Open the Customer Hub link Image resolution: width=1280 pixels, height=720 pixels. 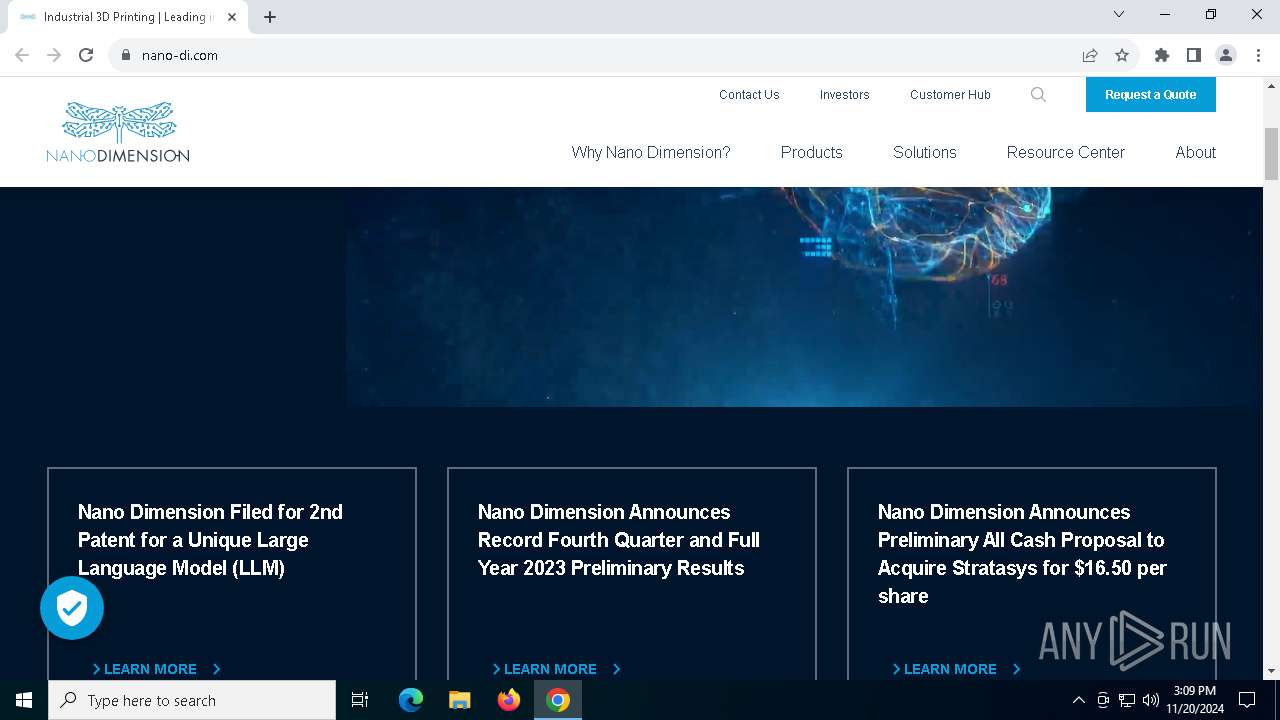[950, 95]
